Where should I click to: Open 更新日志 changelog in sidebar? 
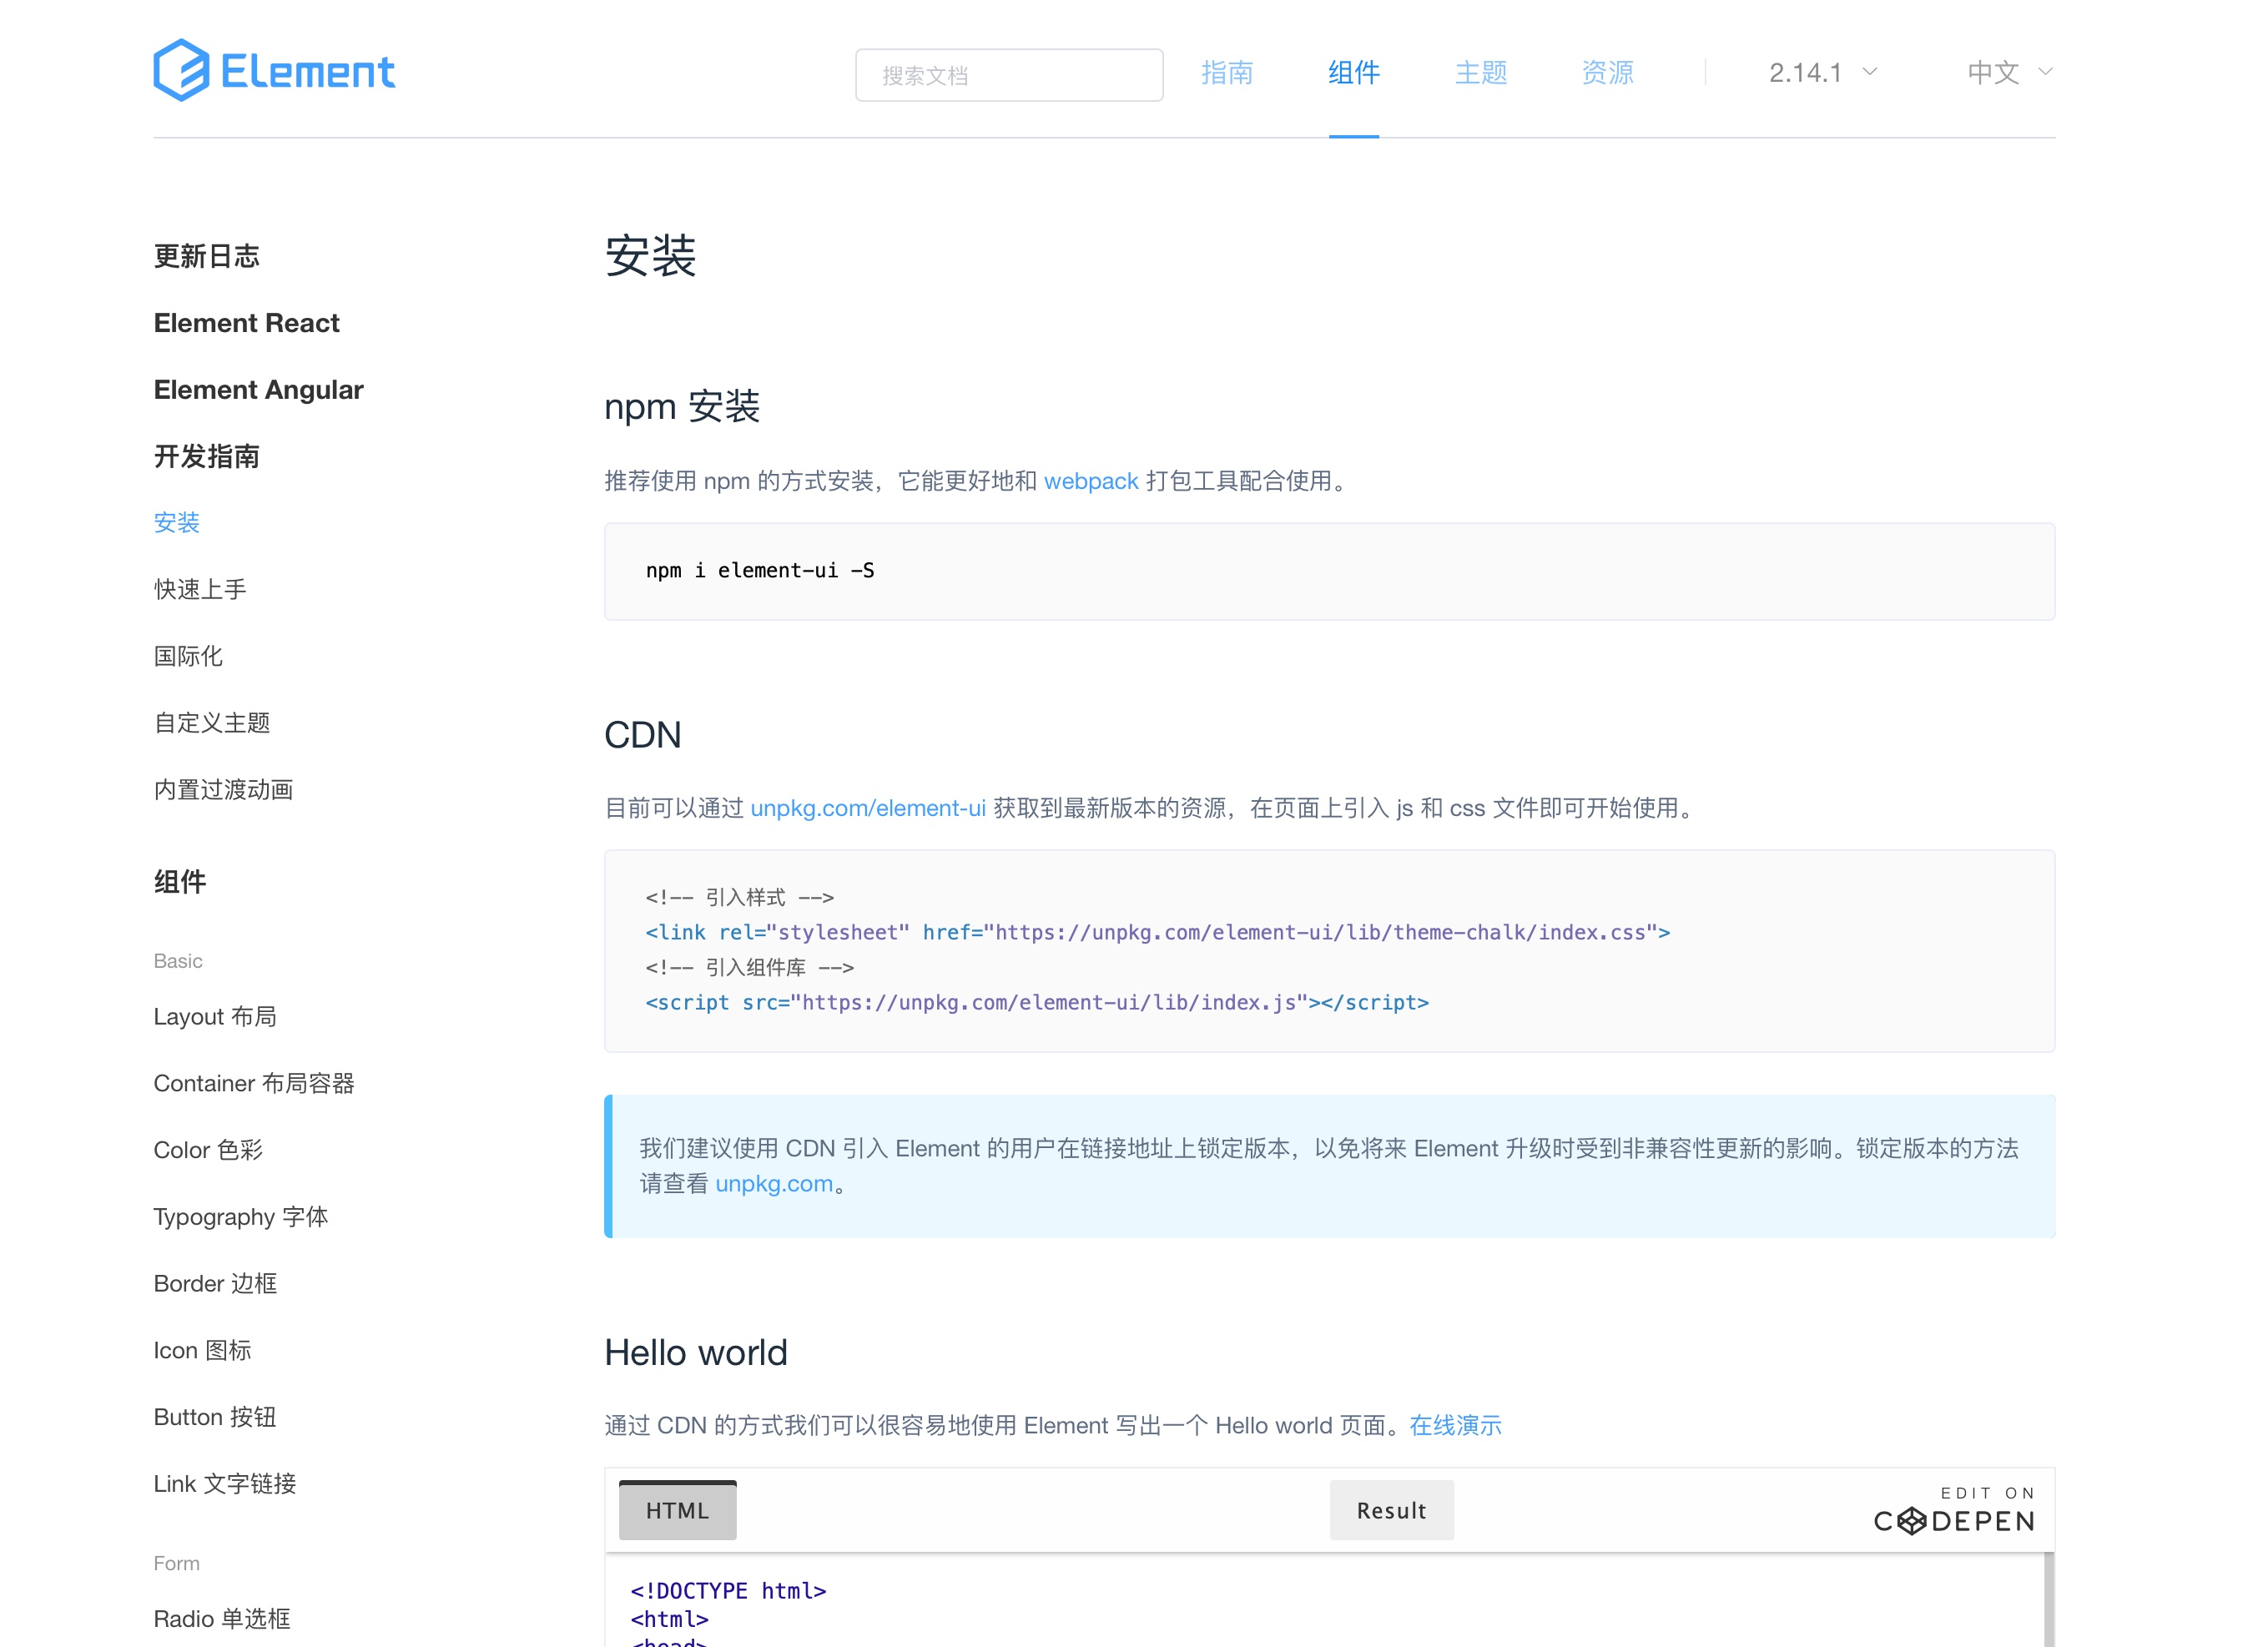click(206, 256)
